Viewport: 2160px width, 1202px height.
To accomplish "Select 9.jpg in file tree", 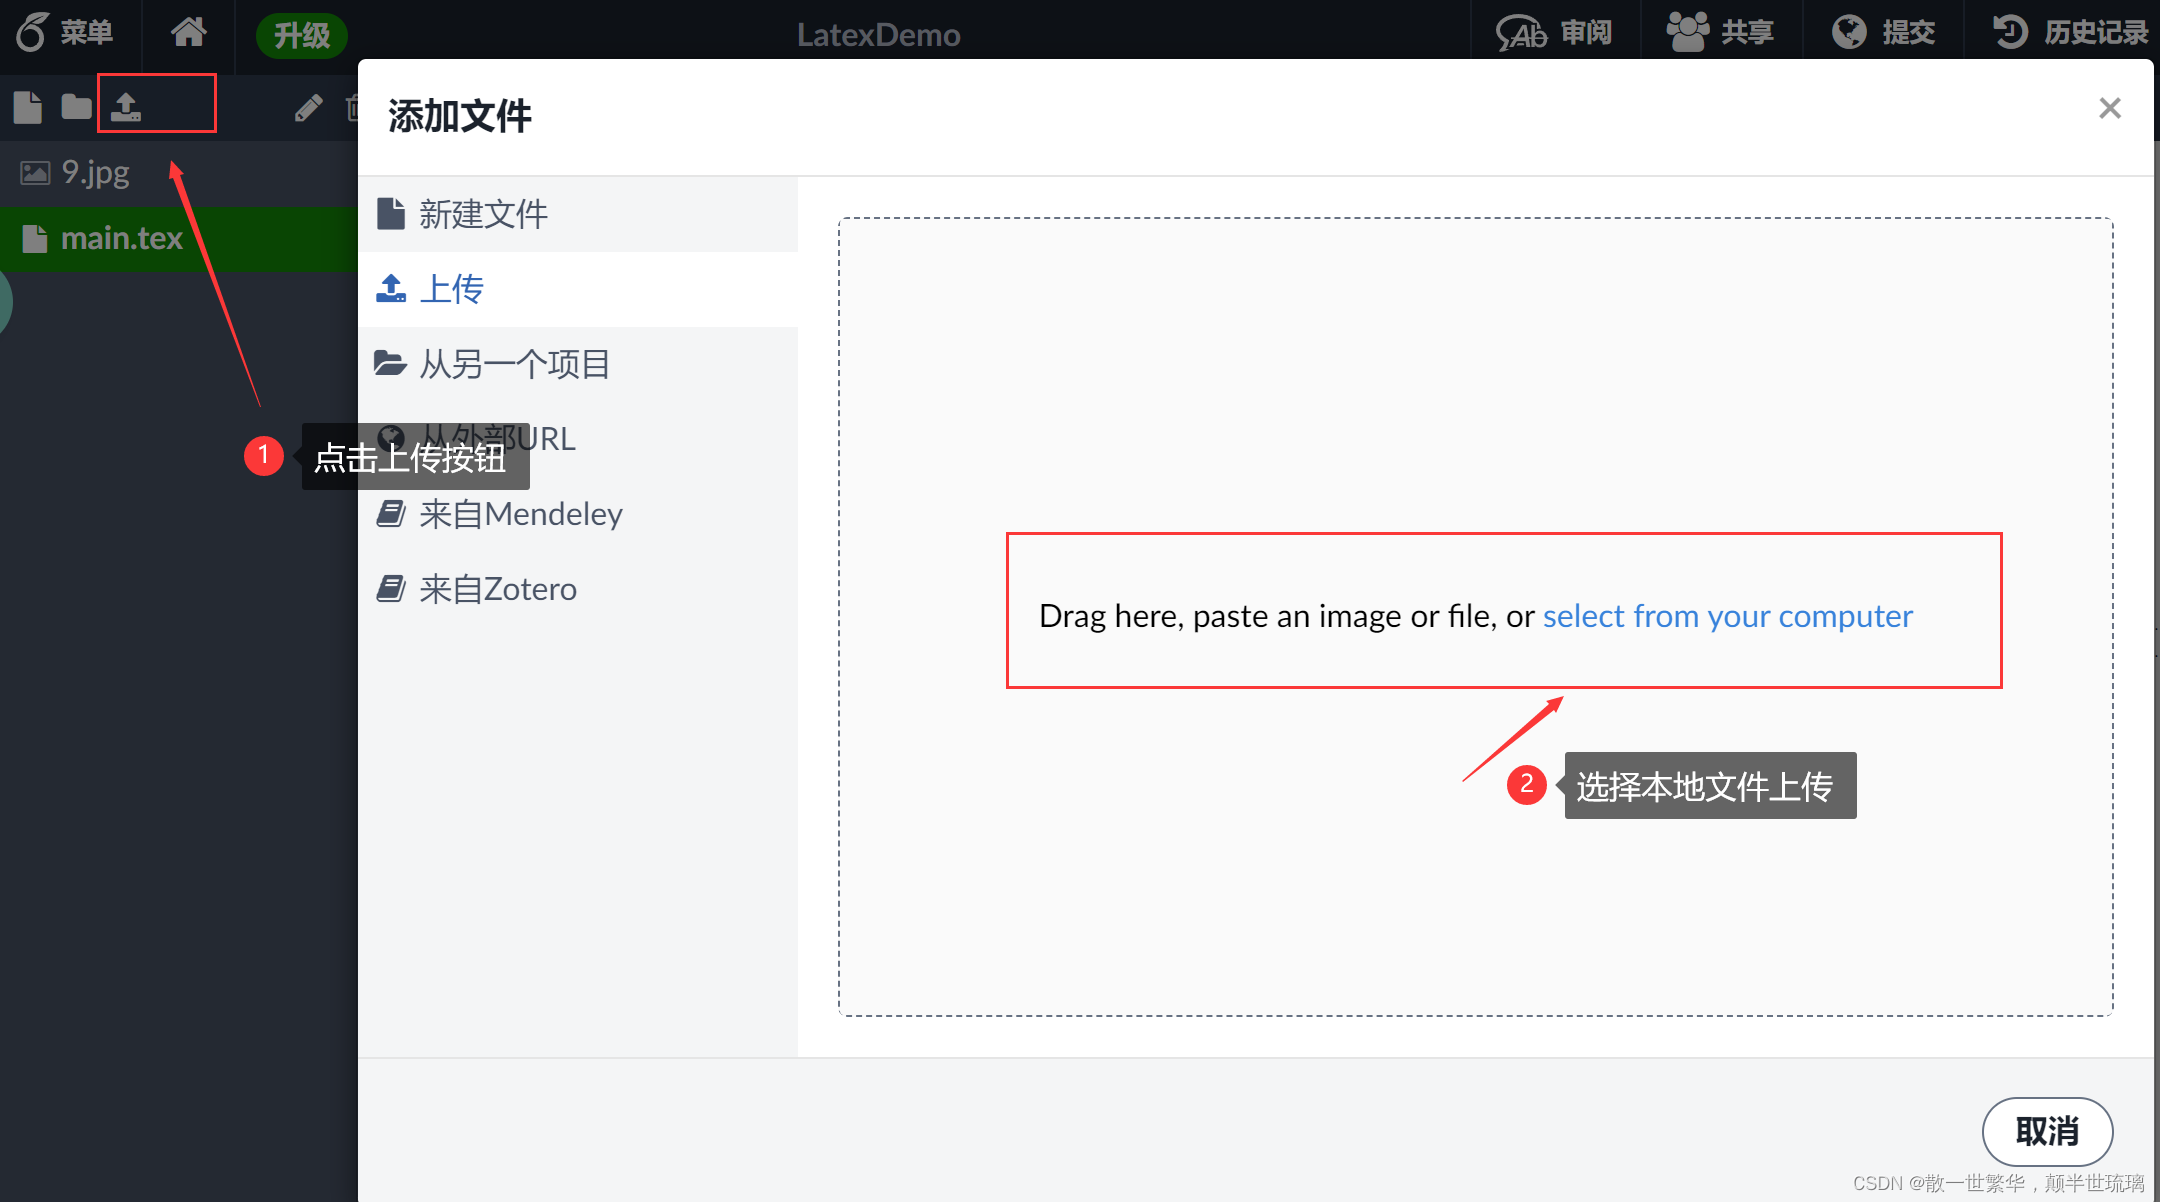I will pyautogui.click(x=95, y=173).
